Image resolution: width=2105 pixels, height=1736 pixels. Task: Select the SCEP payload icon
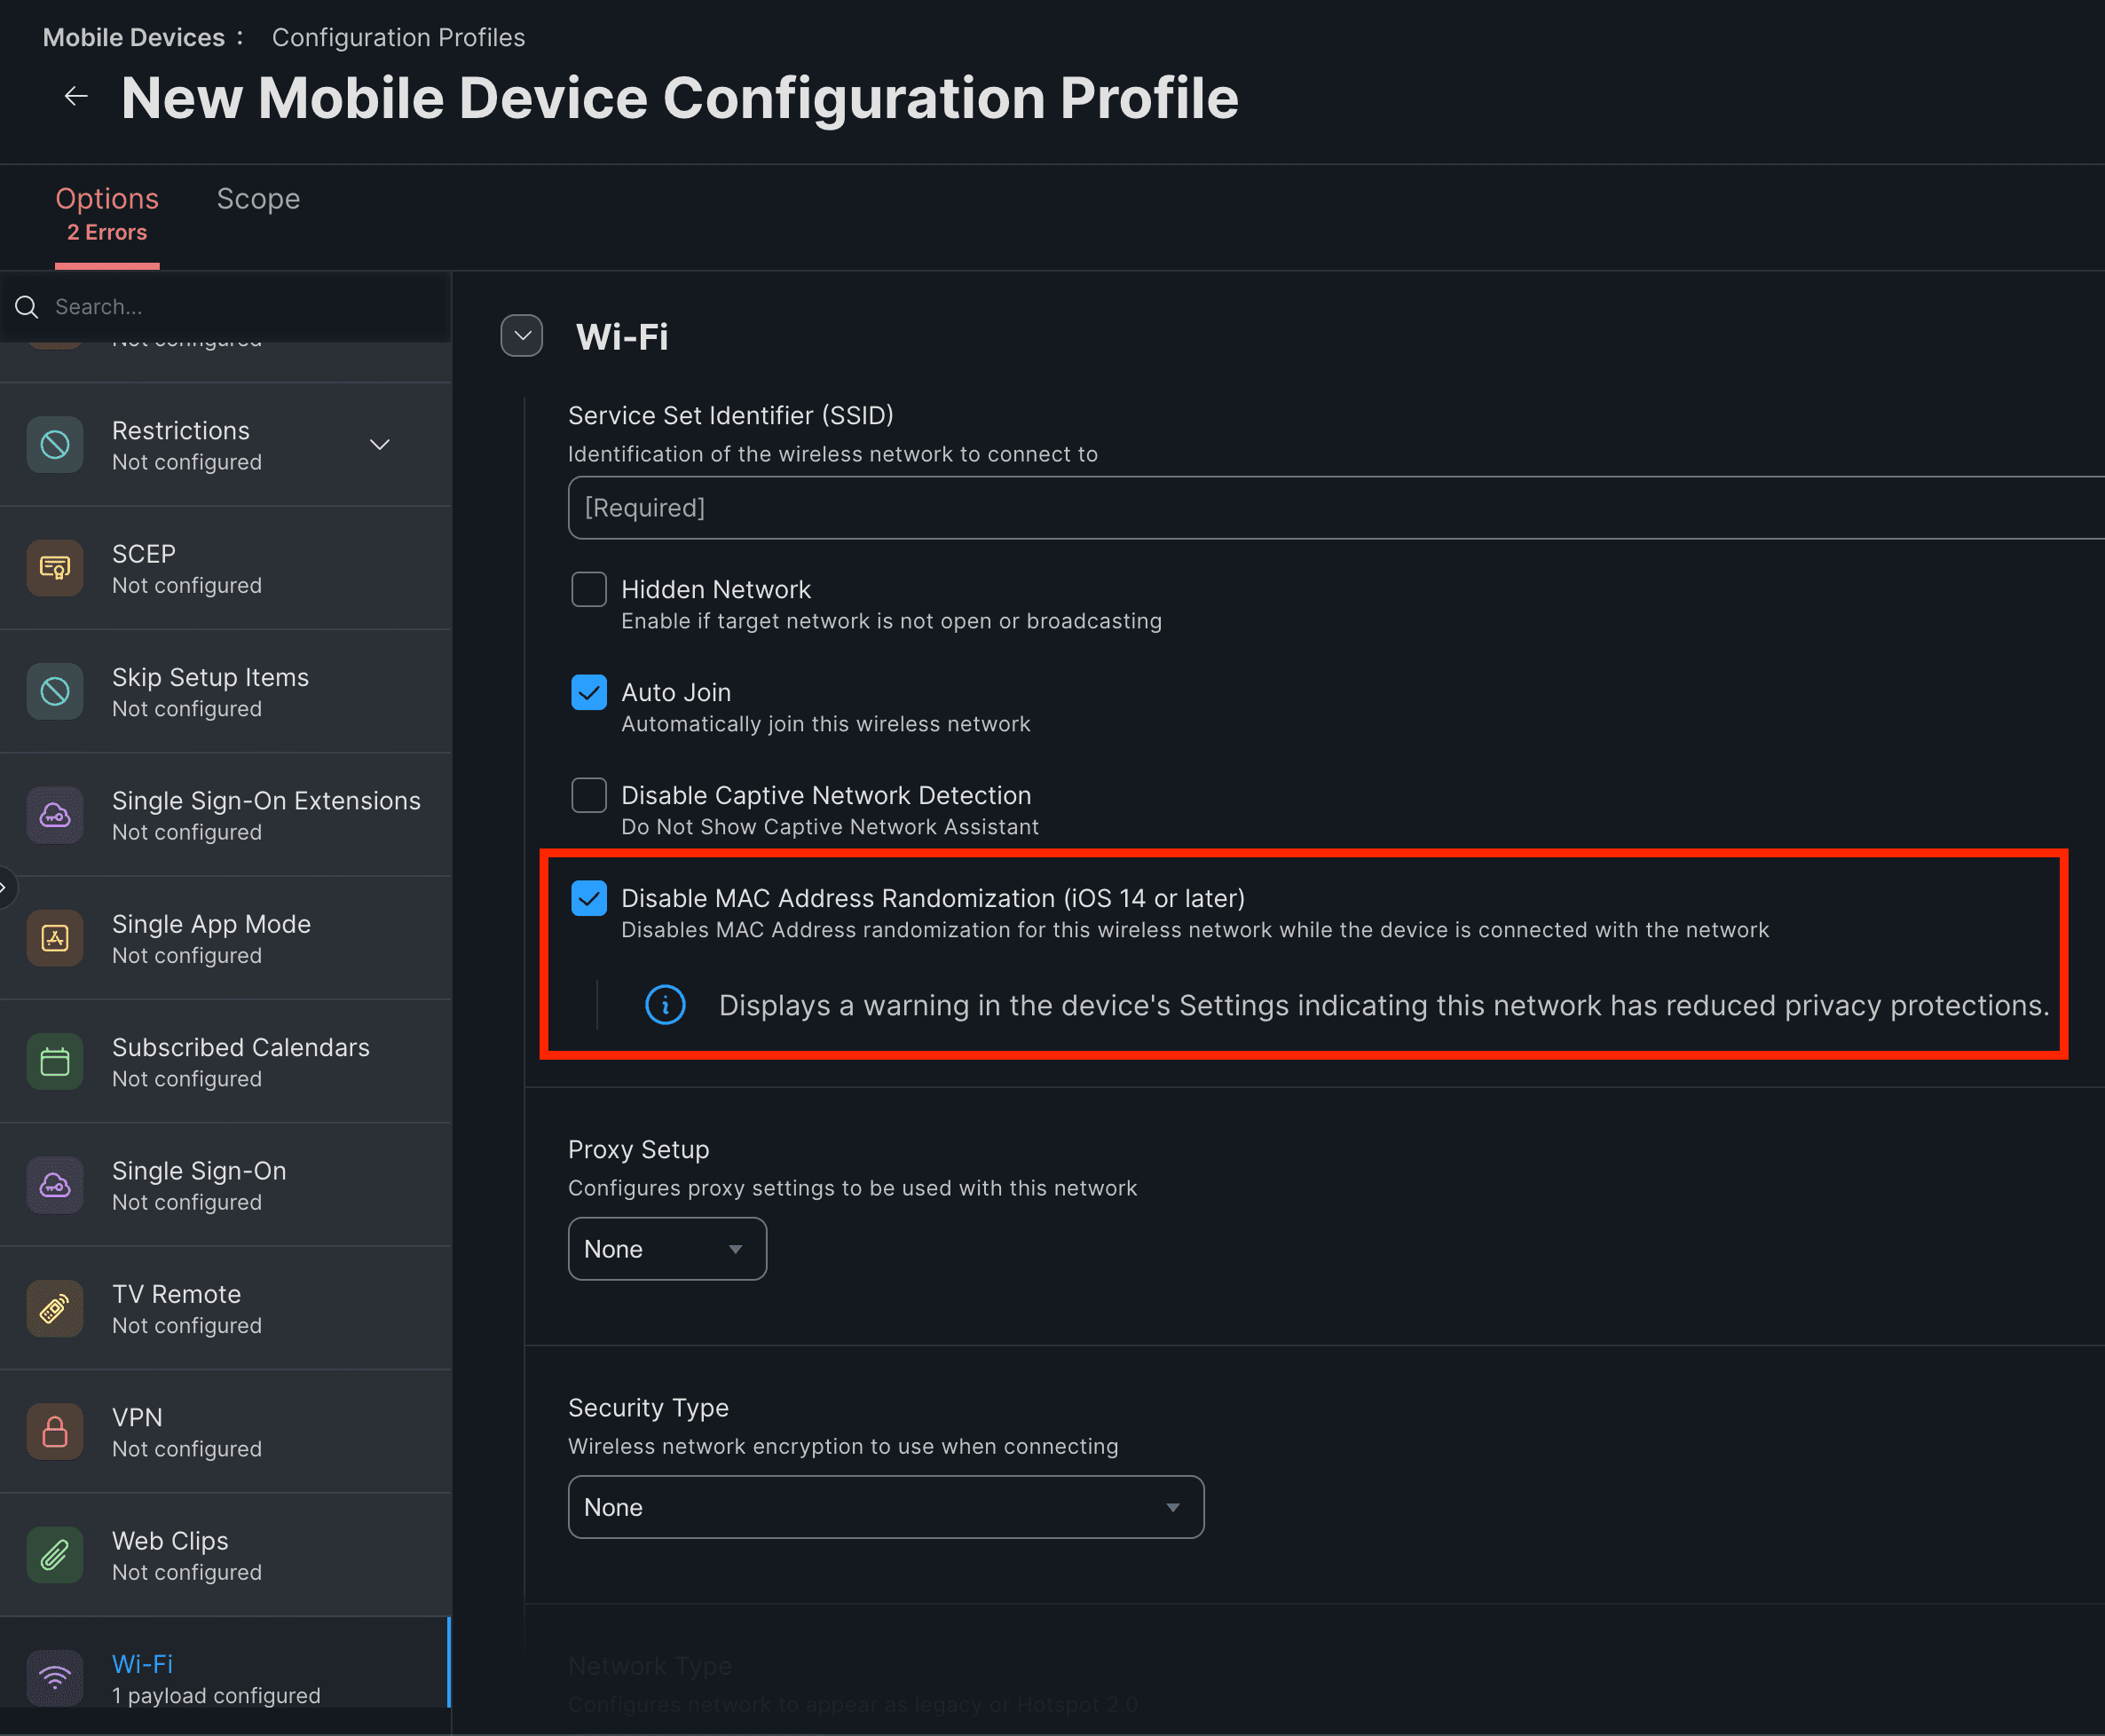(55, 567)
